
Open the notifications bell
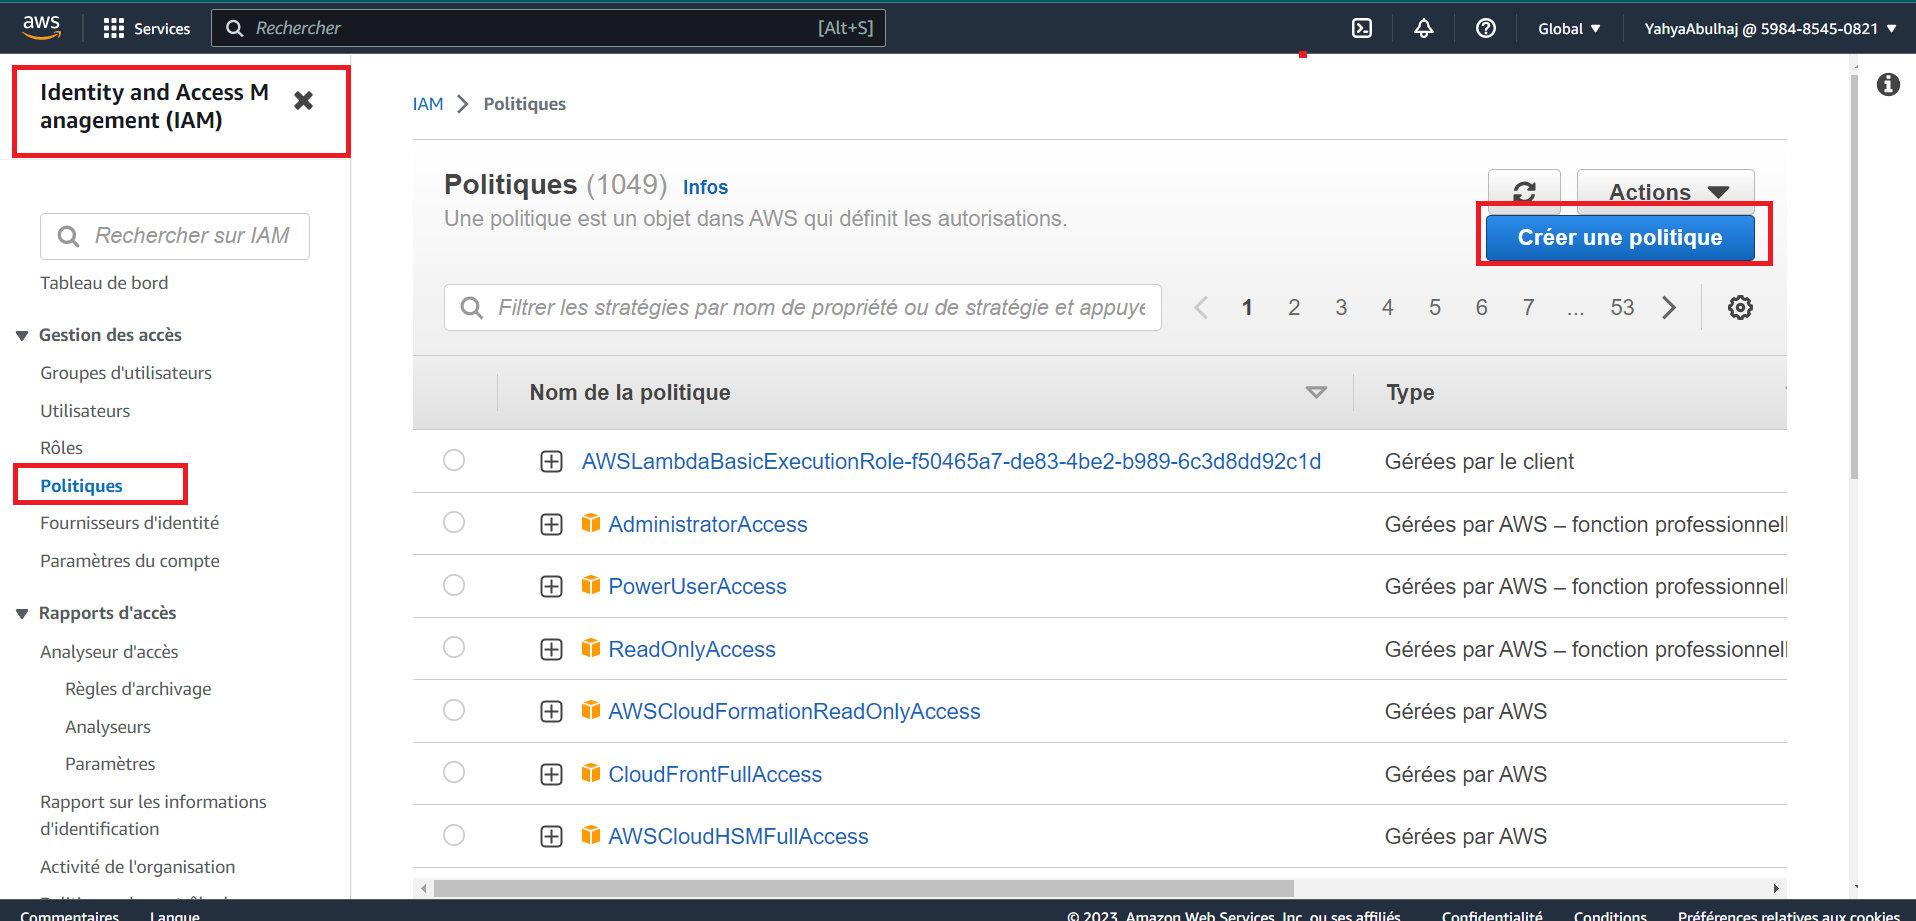pyautogui.click(x=1424, y=28)
